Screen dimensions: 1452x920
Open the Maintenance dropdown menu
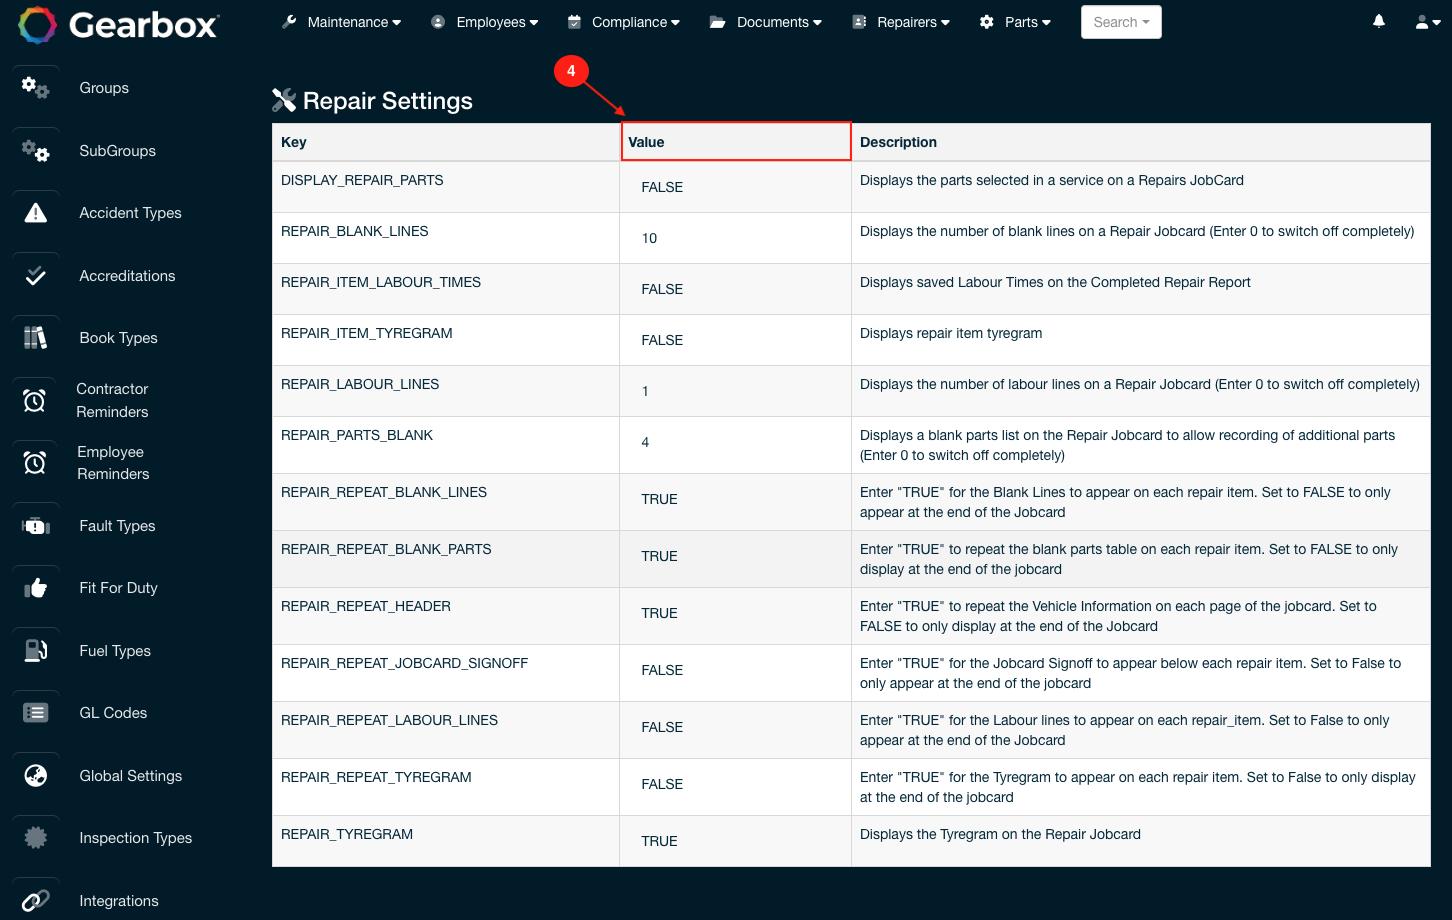pos(341,21)
